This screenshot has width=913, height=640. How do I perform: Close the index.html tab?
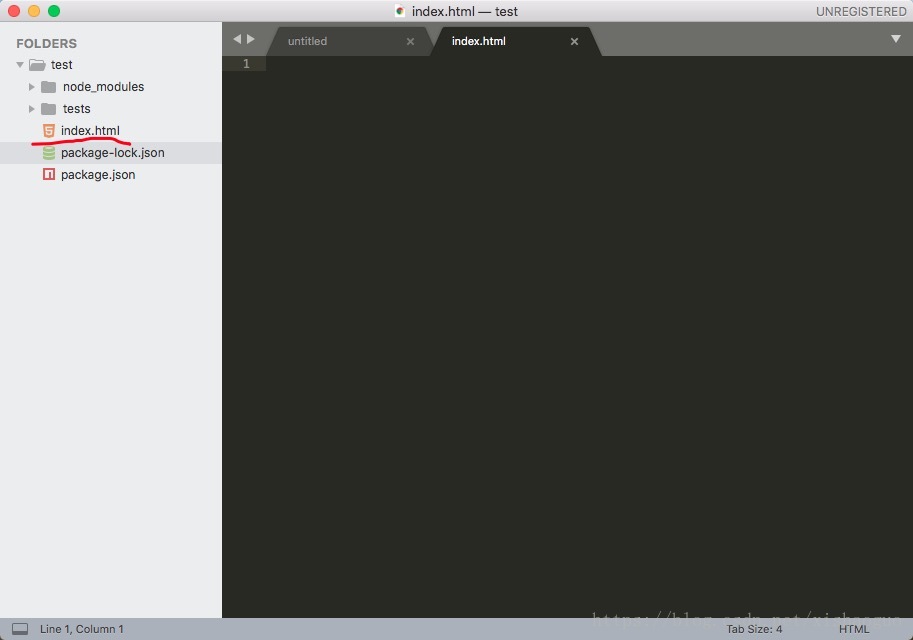click(574, 41)
